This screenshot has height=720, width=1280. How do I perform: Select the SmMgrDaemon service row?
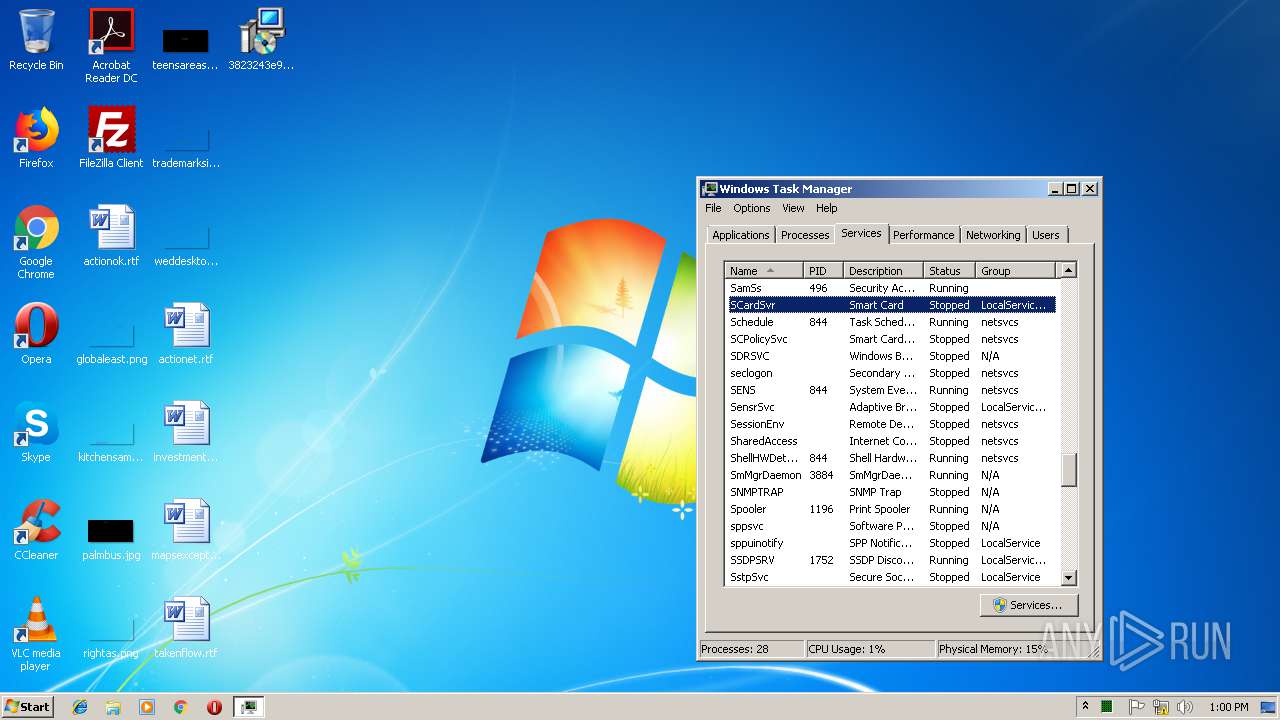pyautogui.click(x=891, y=475)
